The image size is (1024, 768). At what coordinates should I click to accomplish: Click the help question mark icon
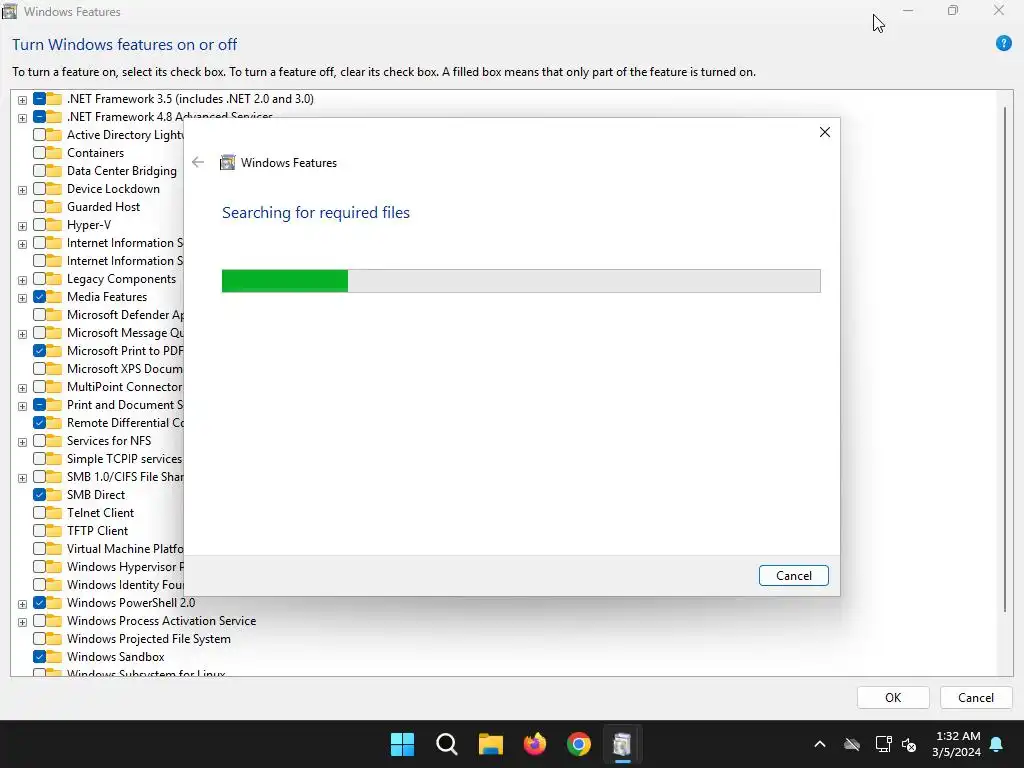[1003, 44]
